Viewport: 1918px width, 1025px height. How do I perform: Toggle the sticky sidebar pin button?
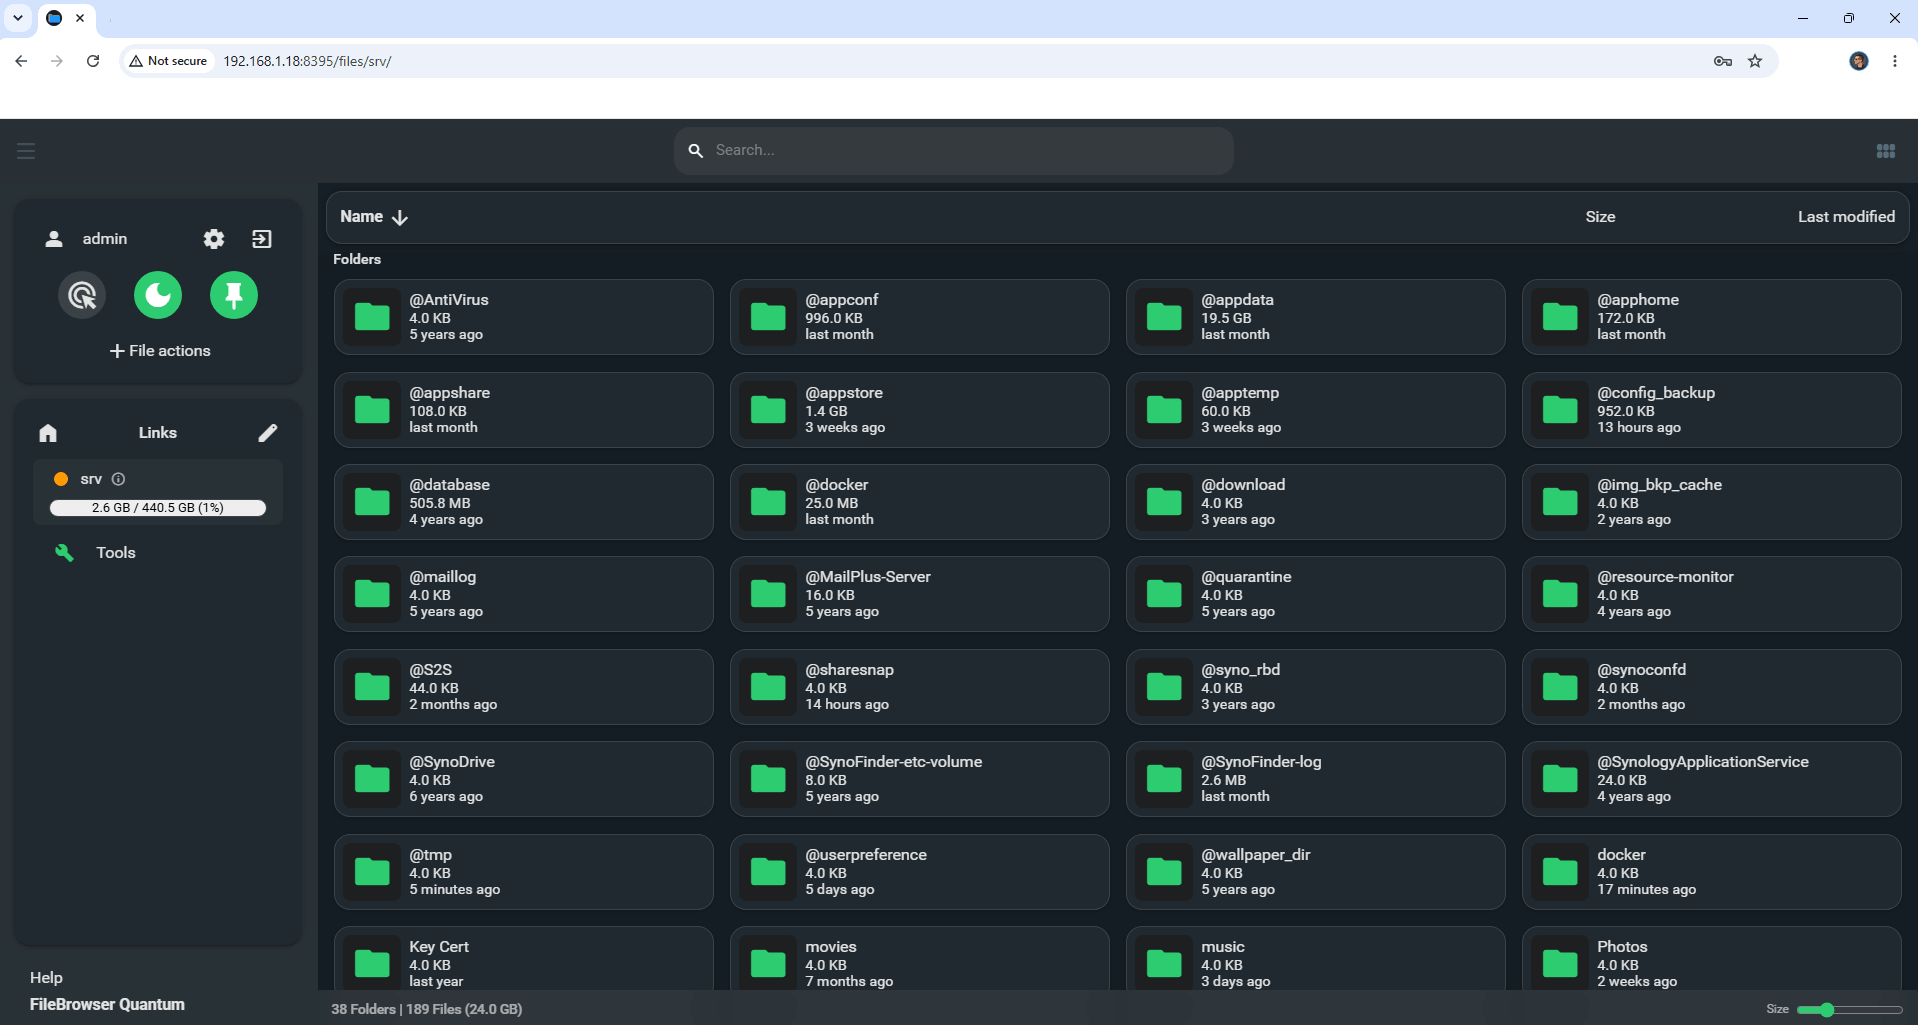point(234,295)
